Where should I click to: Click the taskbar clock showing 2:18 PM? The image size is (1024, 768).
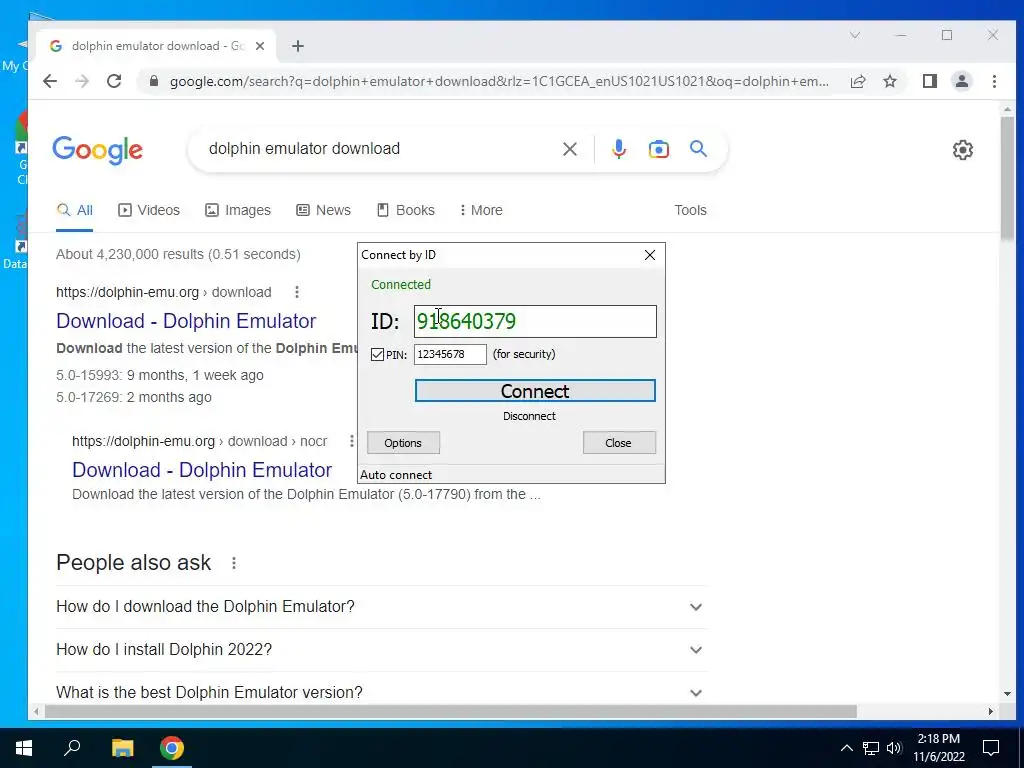coord(938,748)
